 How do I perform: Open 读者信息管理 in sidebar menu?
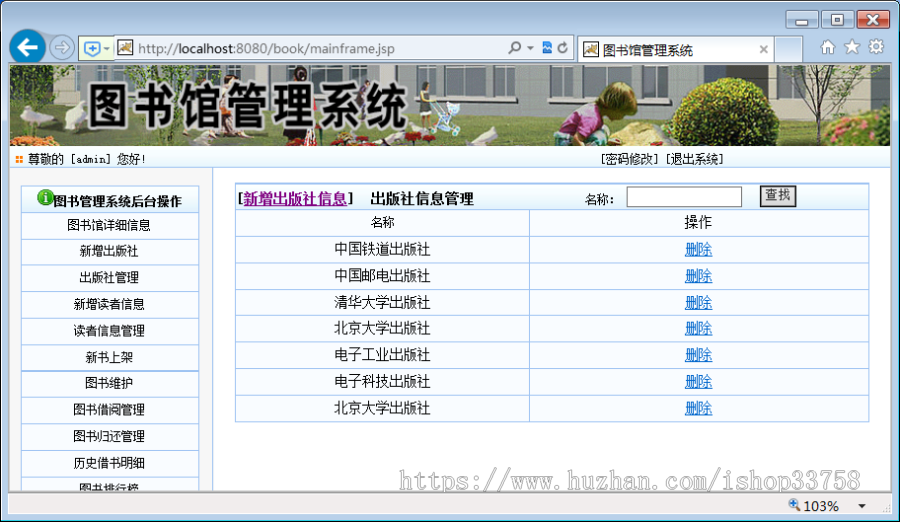point(109,331)
